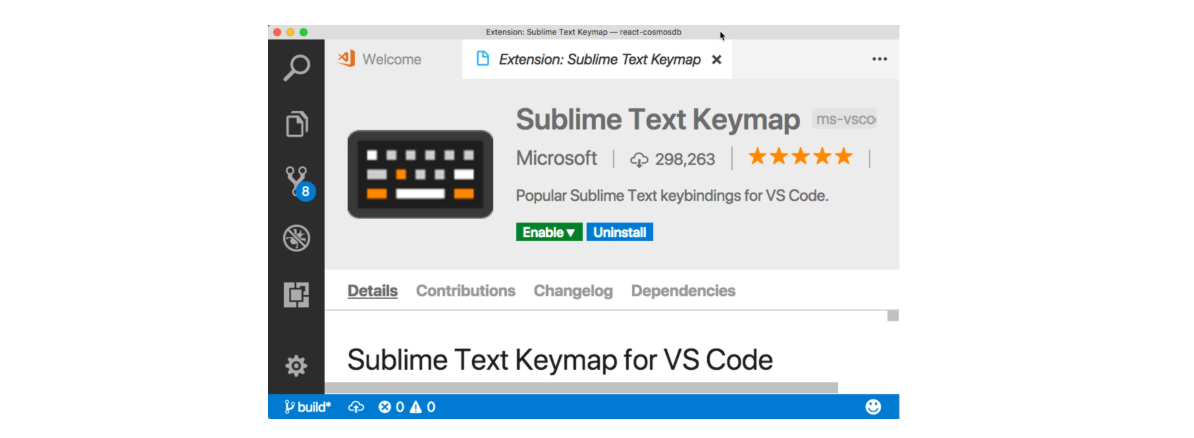Select the Extension: Sublime Text Keymap tab
This screenshot has height=438, width=1194.
598,59
